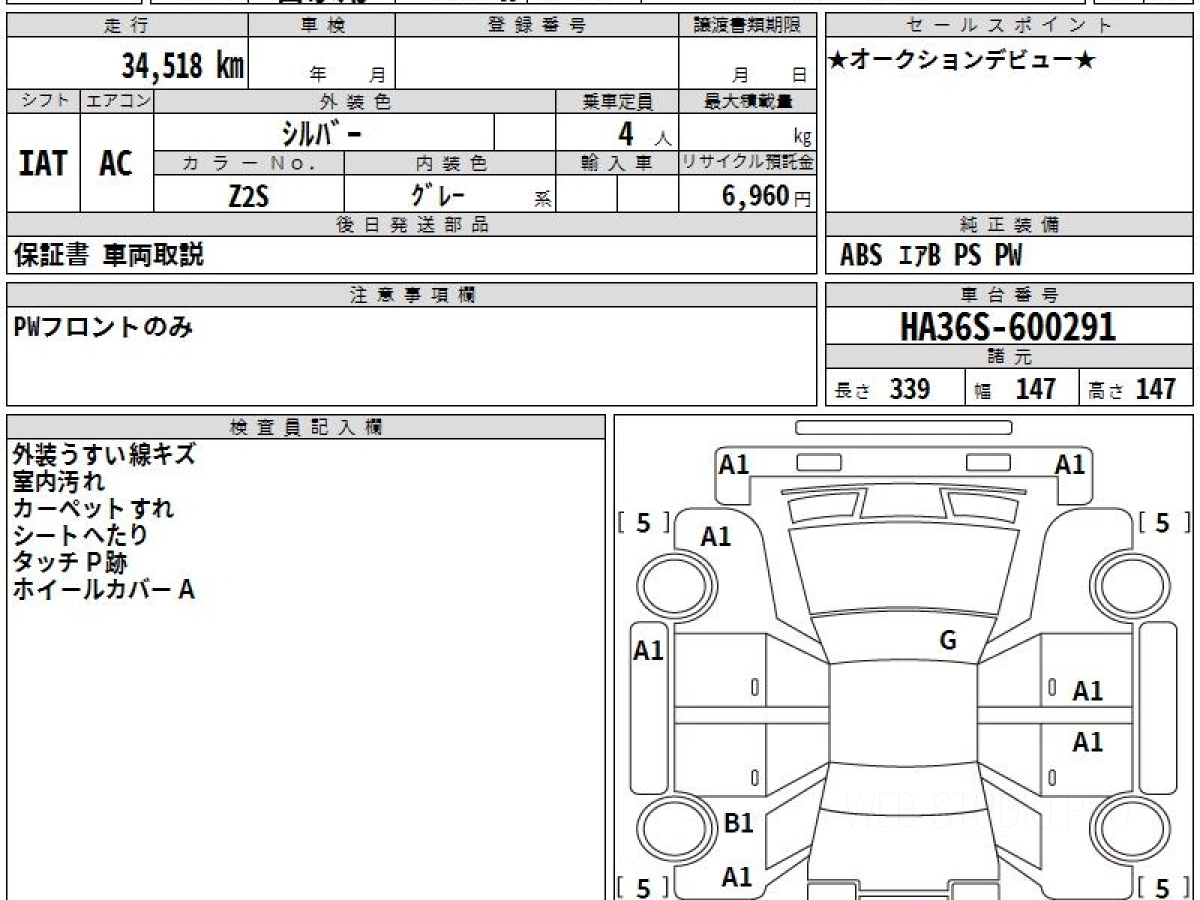Click the G mark on the windshield diagram

pyautogui.click(x=947, y=641)
